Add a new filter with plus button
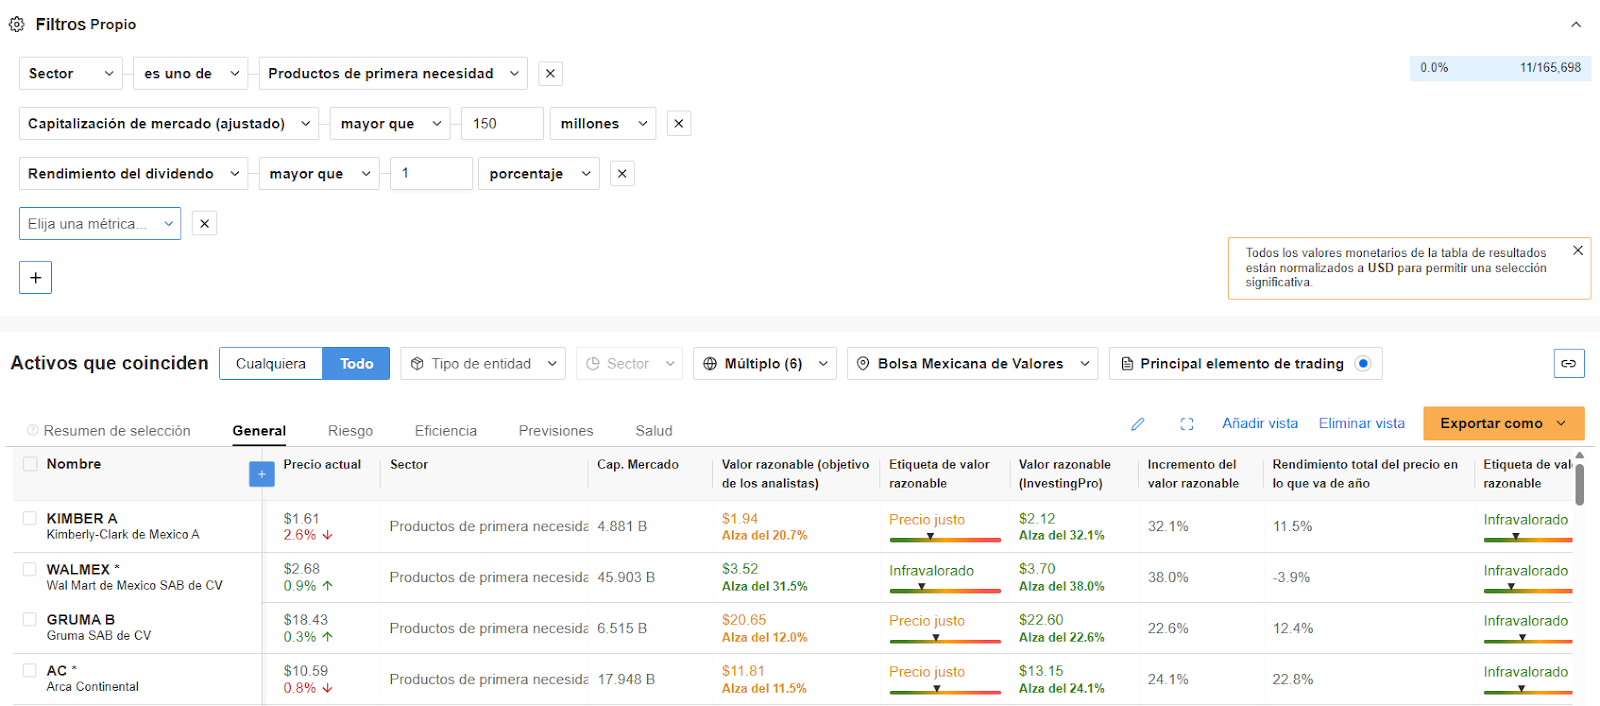Image resolution: width=1600 pixels, height=706 pixels. pyautogui.click(x=35, y=278)
